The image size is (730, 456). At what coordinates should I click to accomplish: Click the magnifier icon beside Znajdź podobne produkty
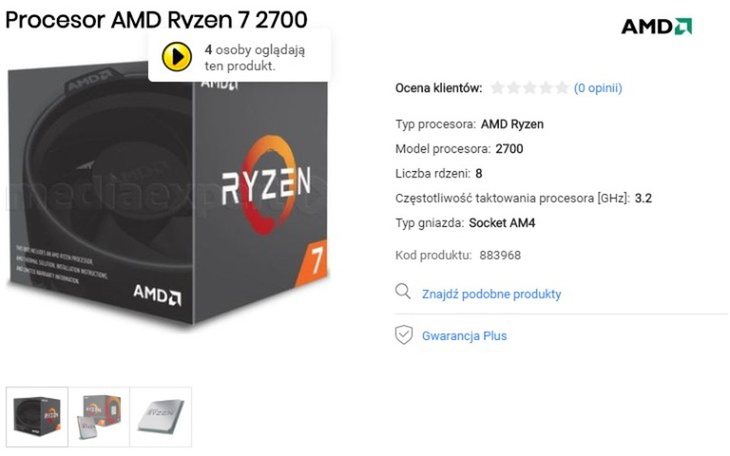coord(403,292)
